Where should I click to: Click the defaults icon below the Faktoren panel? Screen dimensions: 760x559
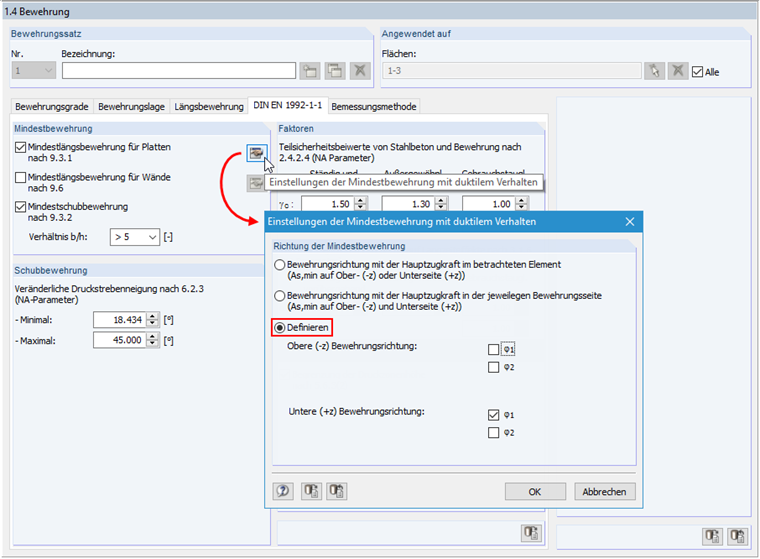pos(531,533)
